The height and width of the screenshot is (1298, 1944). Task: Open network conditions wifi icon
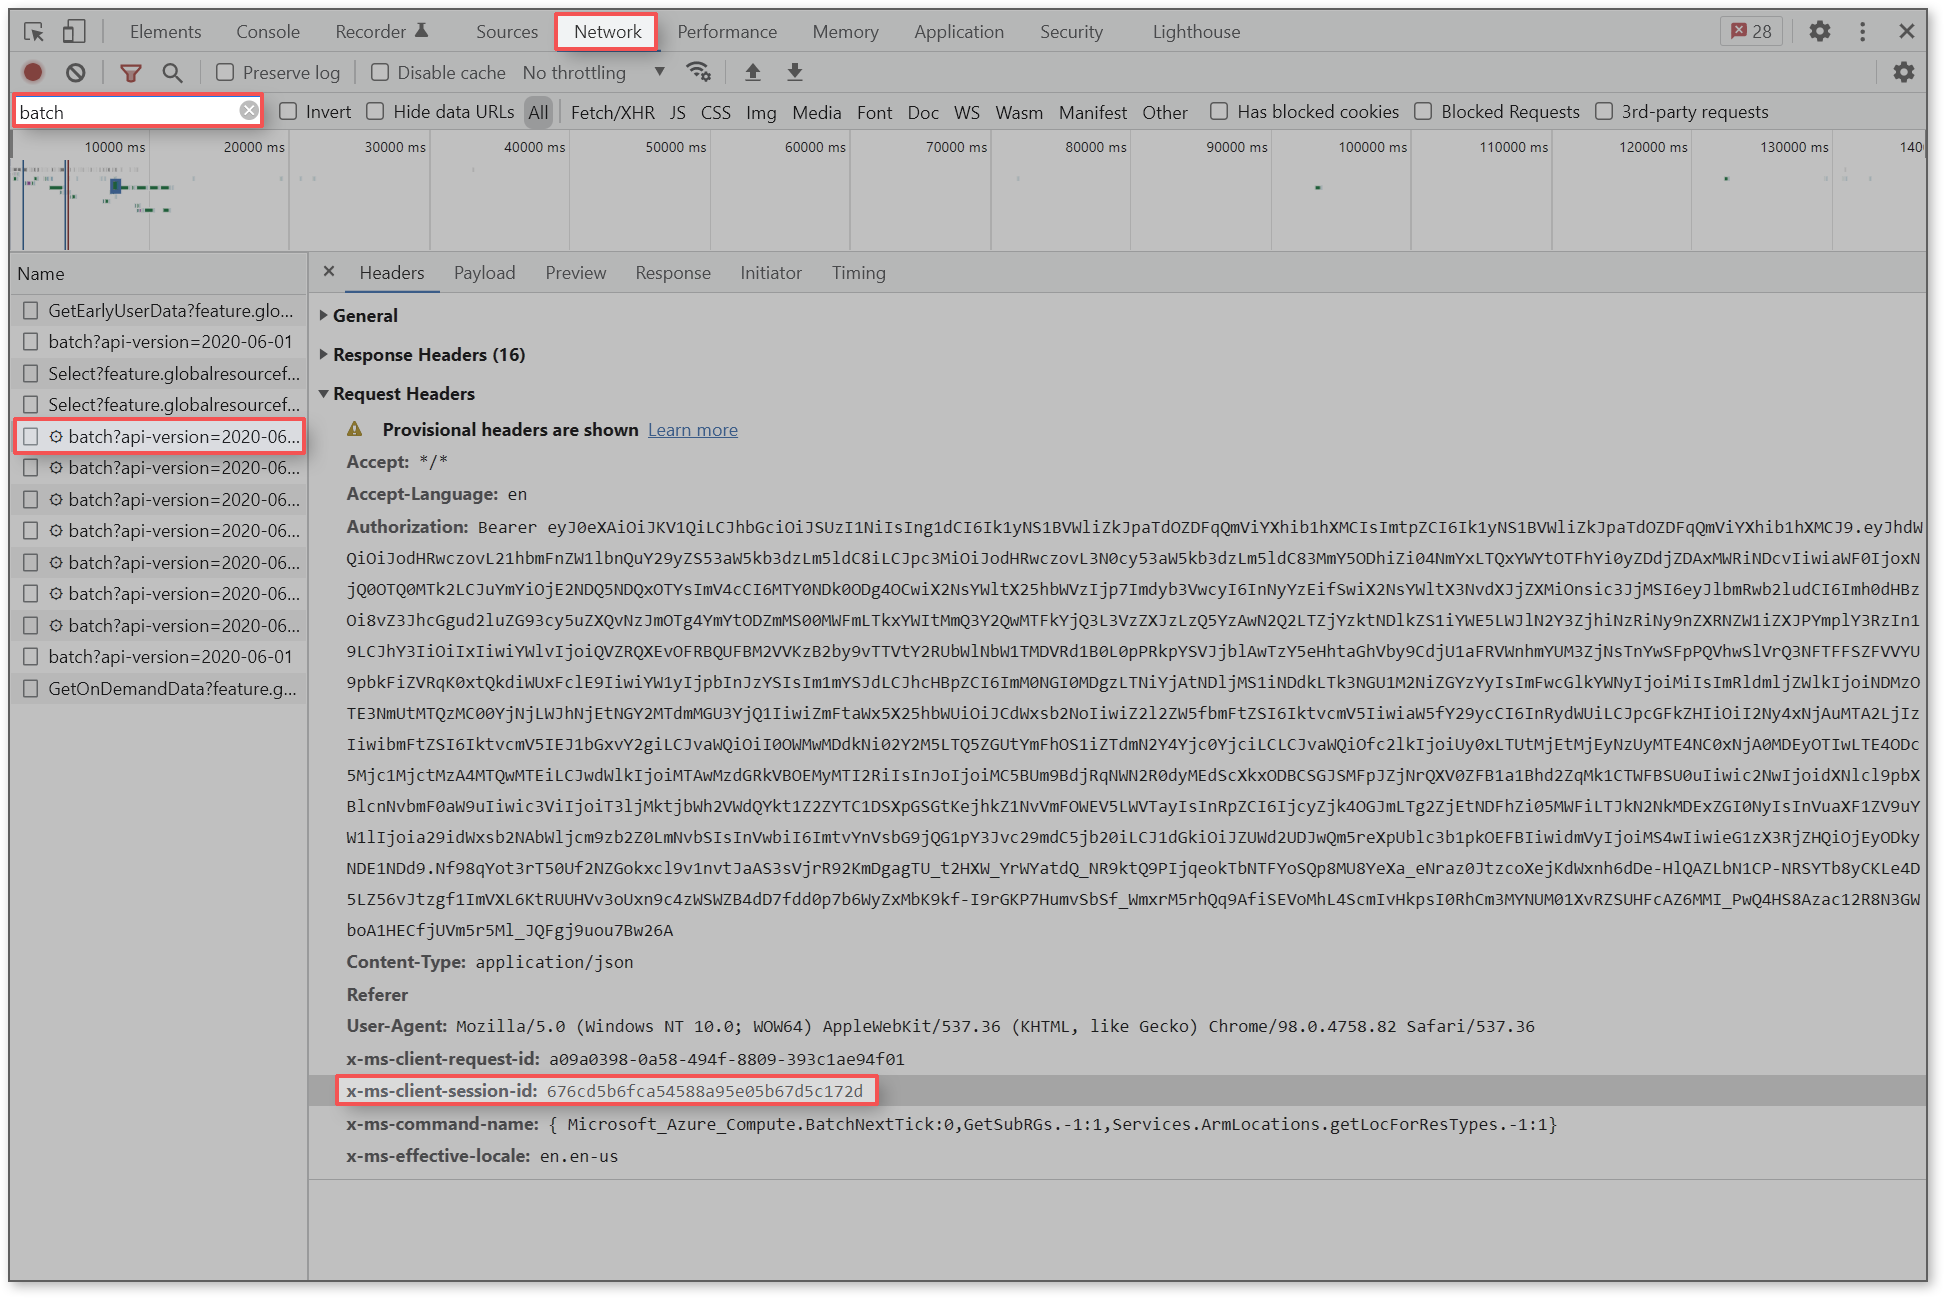click(698, 72)
